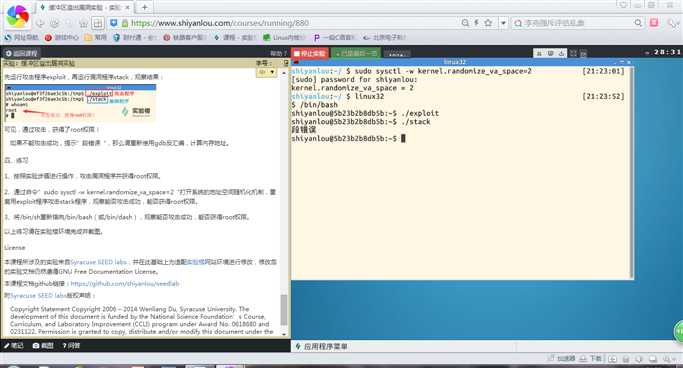Click the grid layout icon beside address bar
This screenshot has height=368, width=683.
point(98,23)
